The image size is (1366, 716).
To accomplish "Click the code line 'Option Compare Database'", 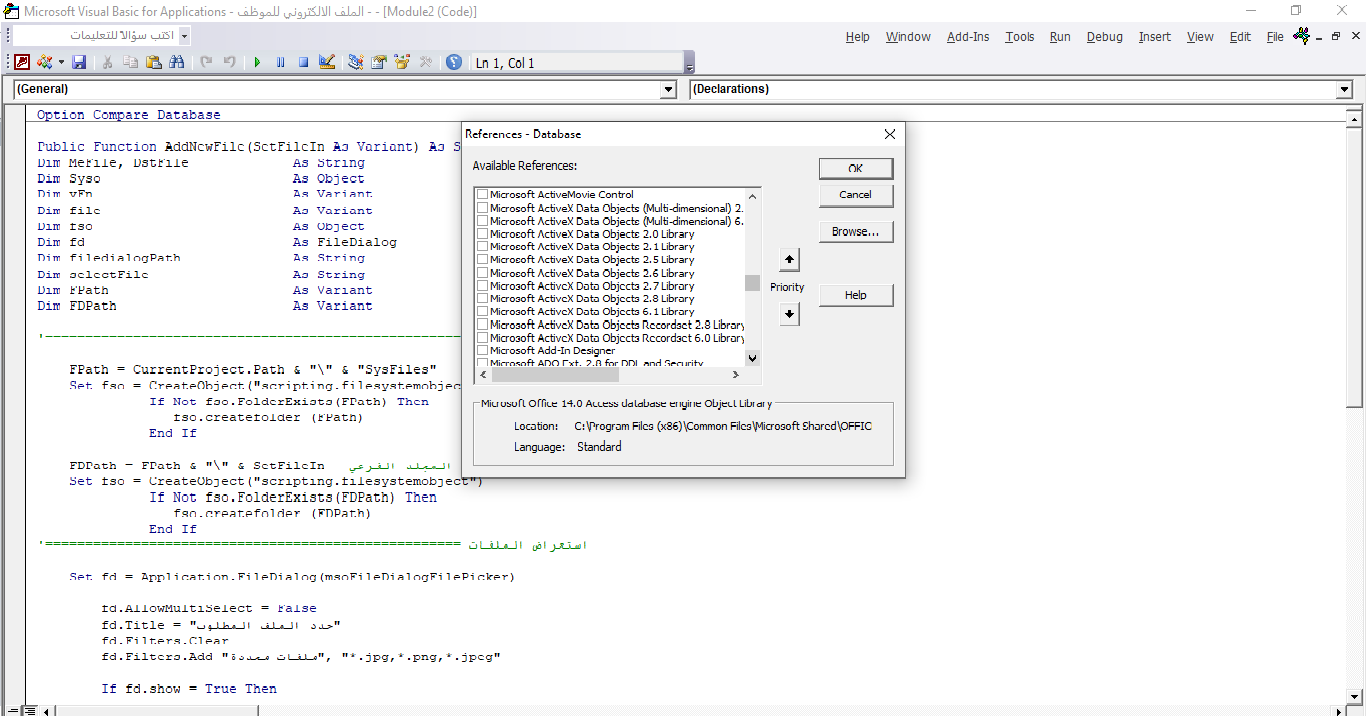I will click(x=129, y=115).
